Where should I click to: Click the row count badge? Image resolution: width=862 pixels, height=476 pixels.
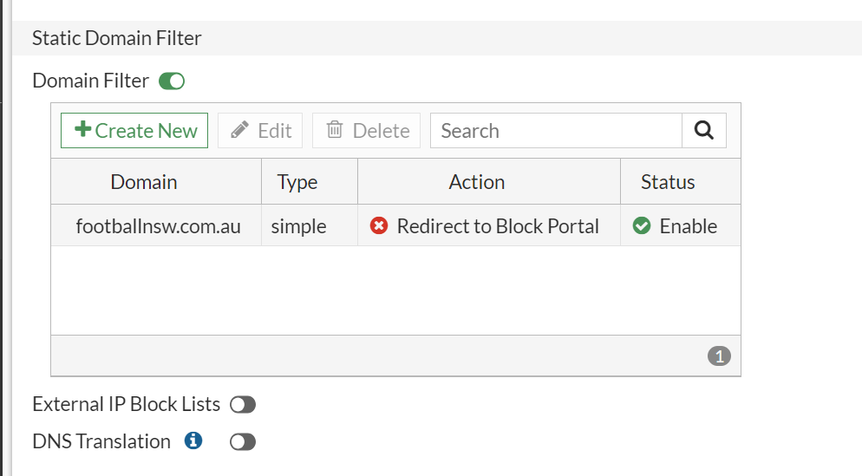[719, 355]
